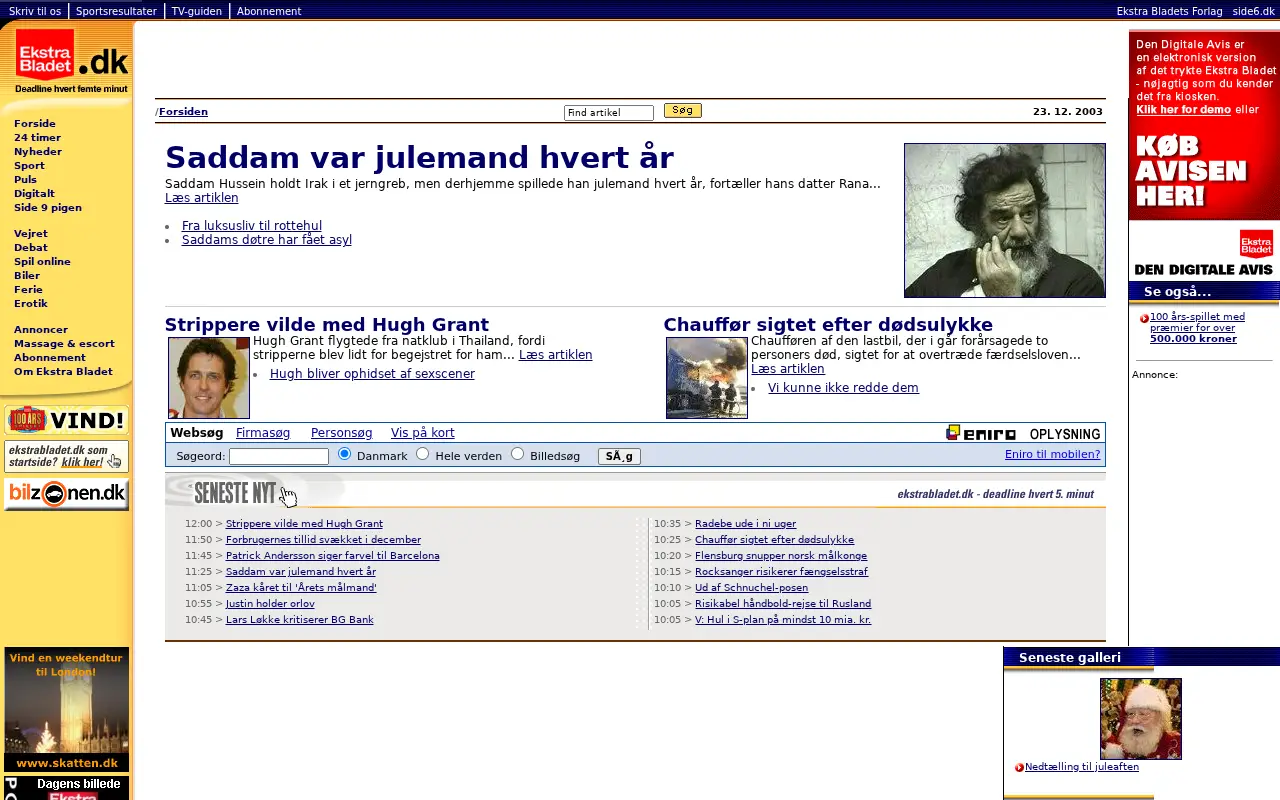Viewport: 1280px width, 800px height.
Task: Open the burning truck accident thumbnail
Action: 707,378
